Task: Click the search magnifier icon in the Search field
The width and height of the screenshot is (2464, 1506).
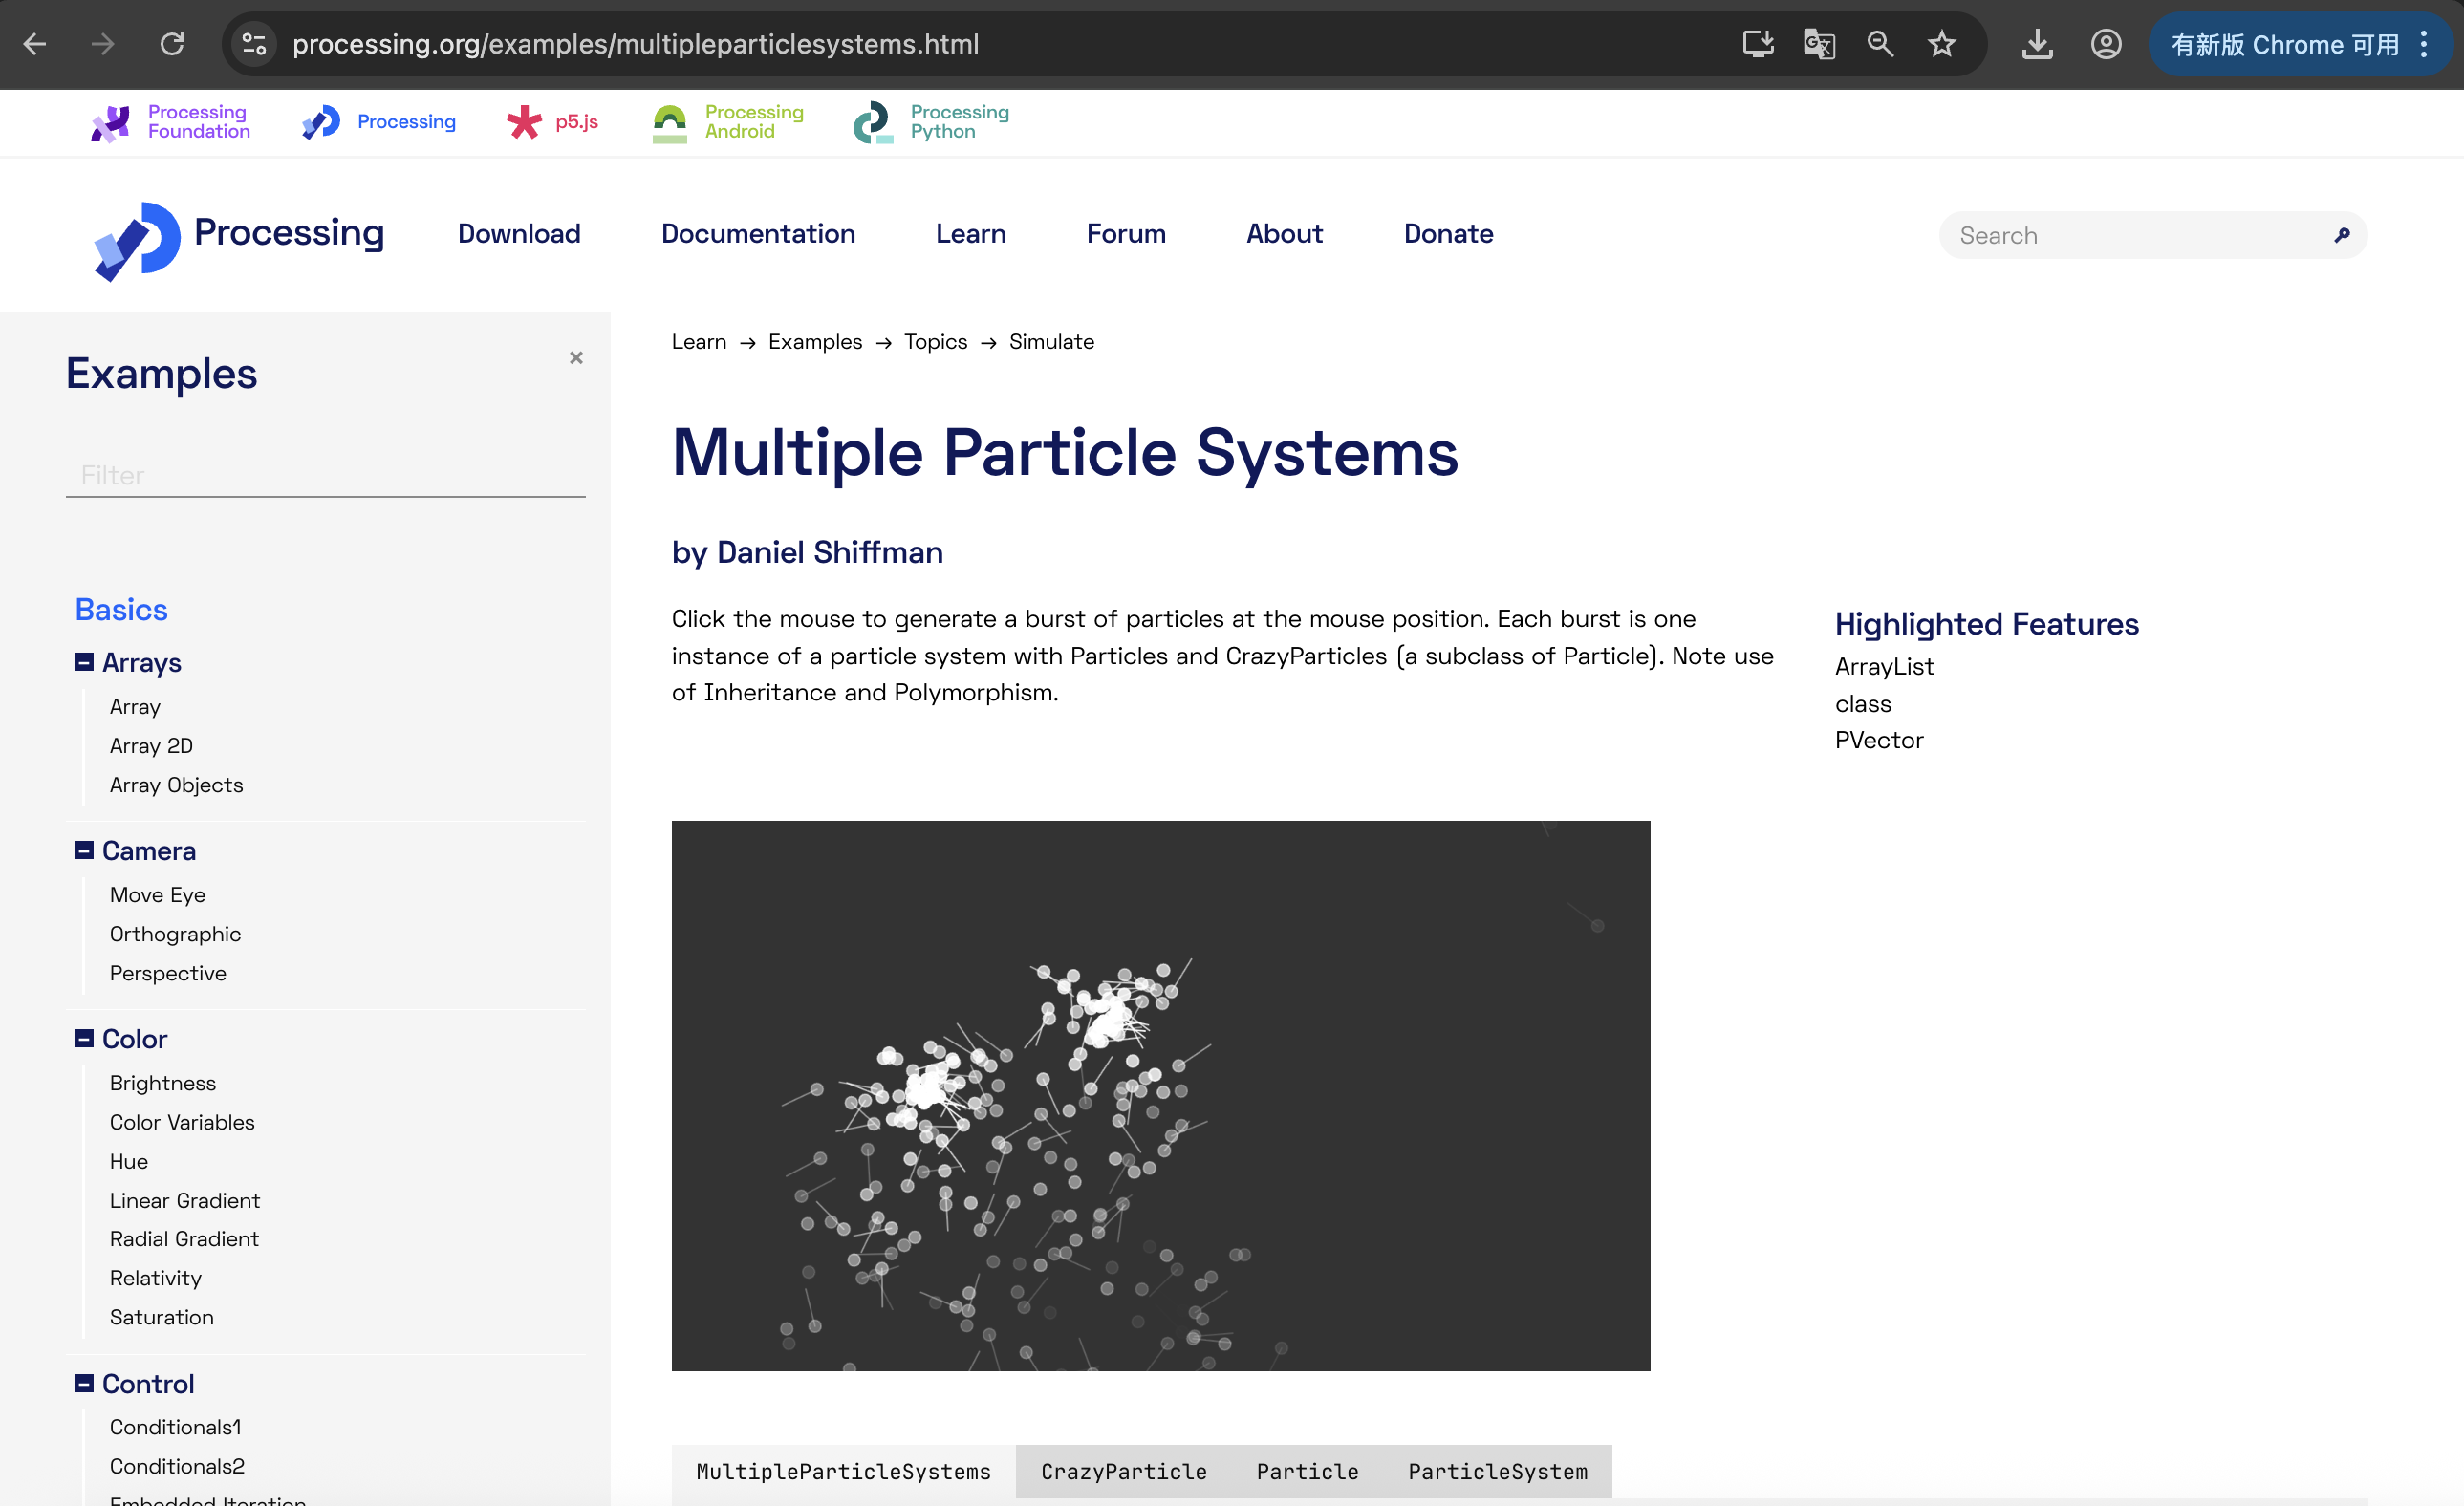Action: click(x=2341, y=235)
